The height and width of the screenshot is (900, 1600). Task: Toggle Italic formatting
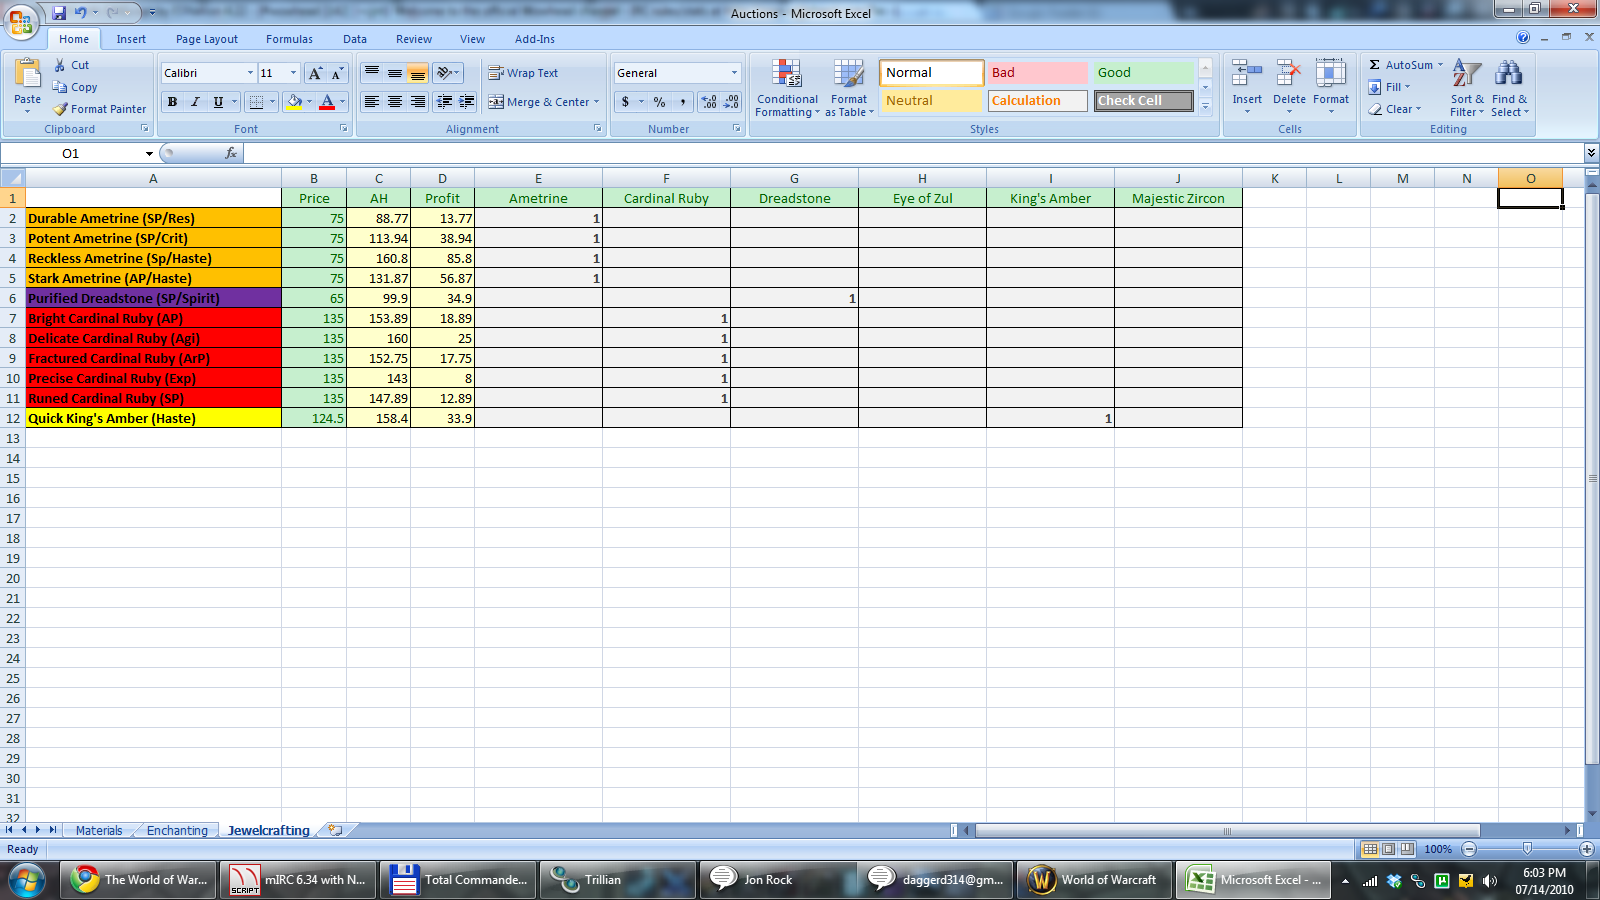click(x=195, y=102)
